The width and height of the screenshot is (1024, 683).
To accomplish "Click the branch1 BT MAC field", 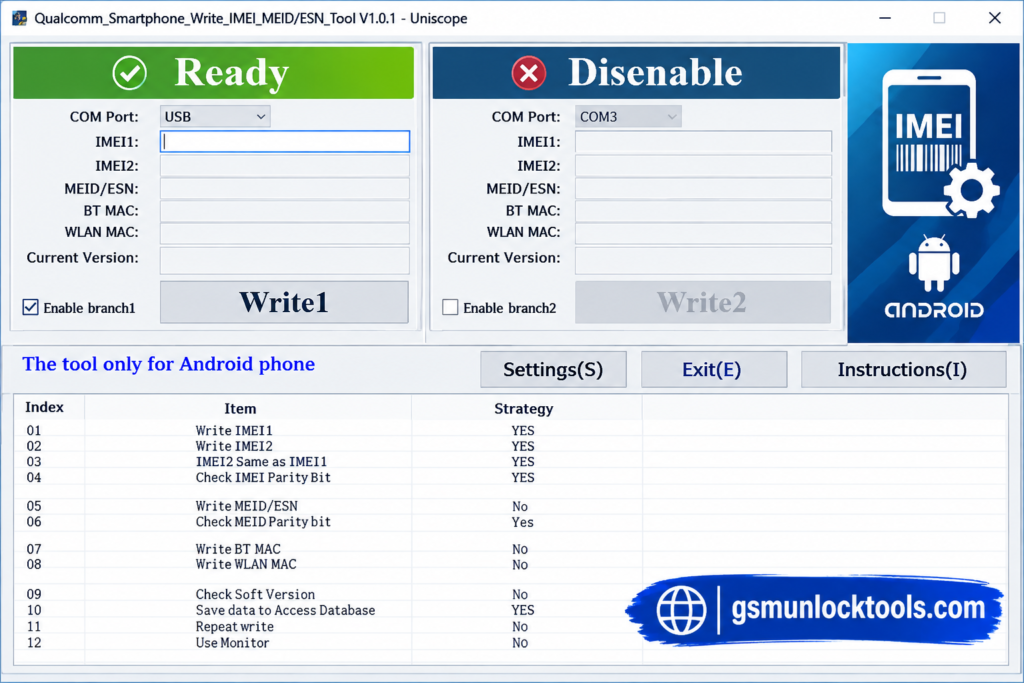I will pyautogui.click(x=285, y=211).
